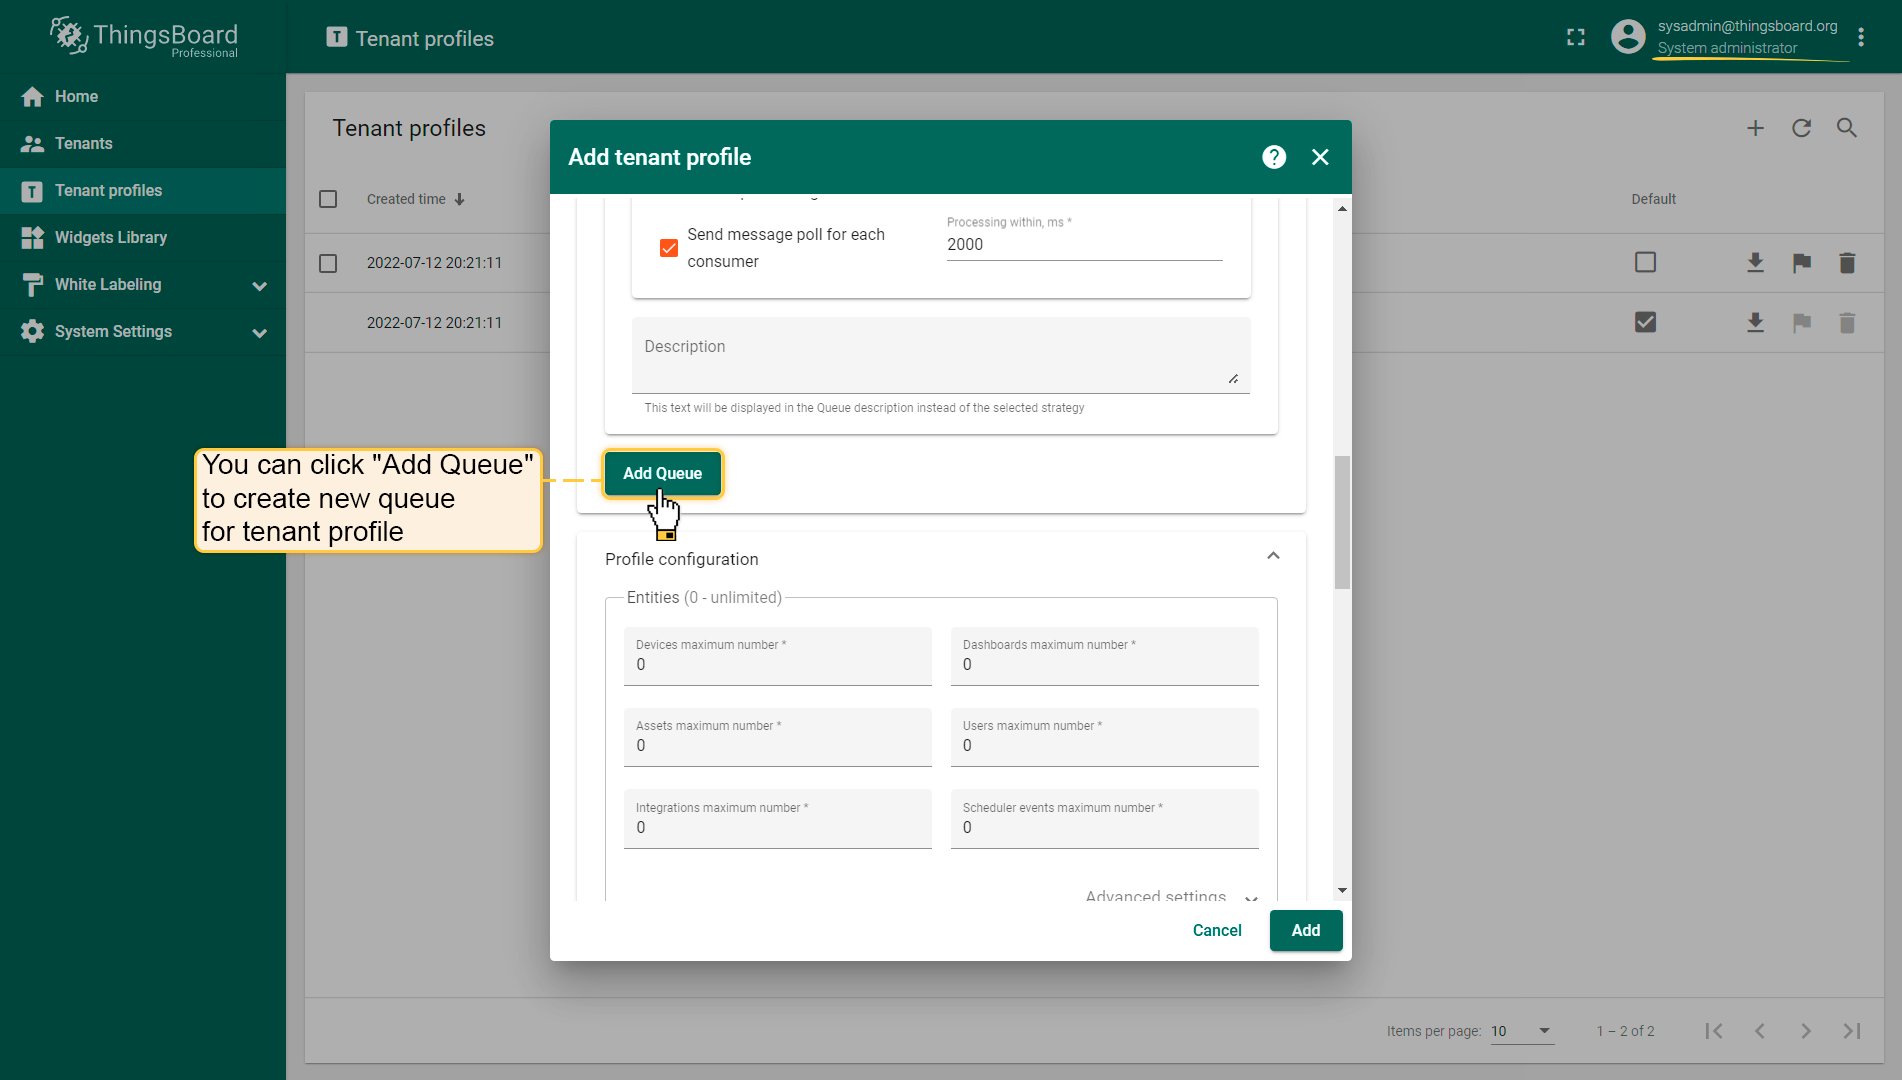Make first tenant profile default via flag
This screenshot has width=1902, height=1080.
(1801, 263)
